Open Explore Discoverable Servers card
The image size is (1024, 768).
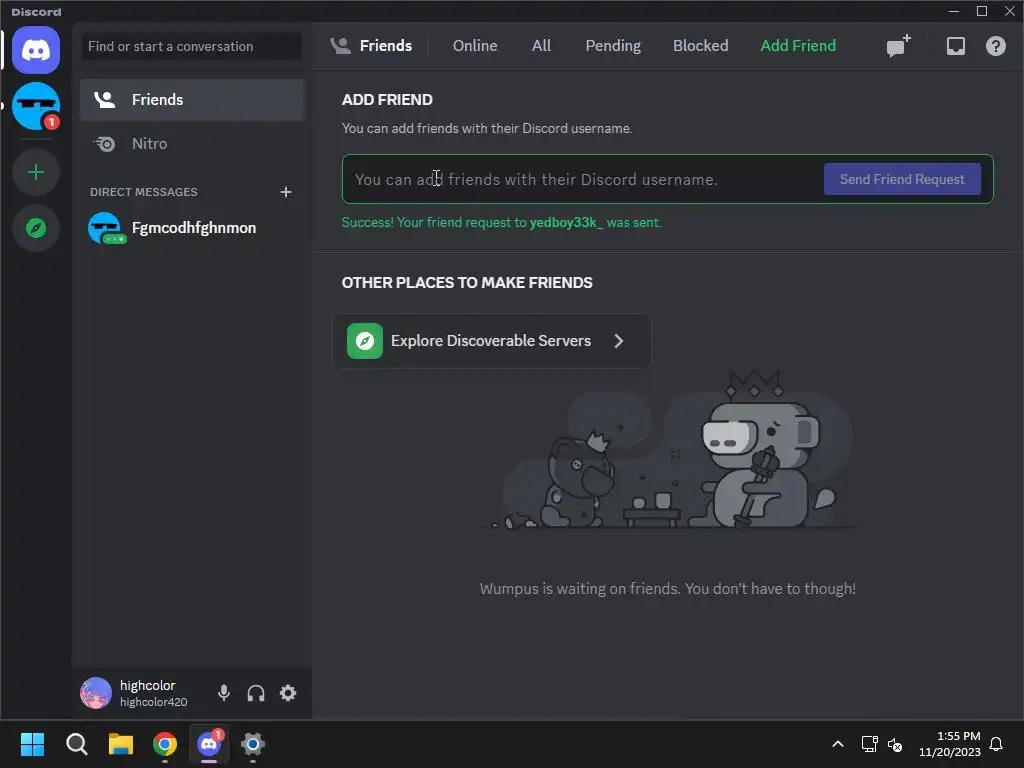tap(492, 341)
